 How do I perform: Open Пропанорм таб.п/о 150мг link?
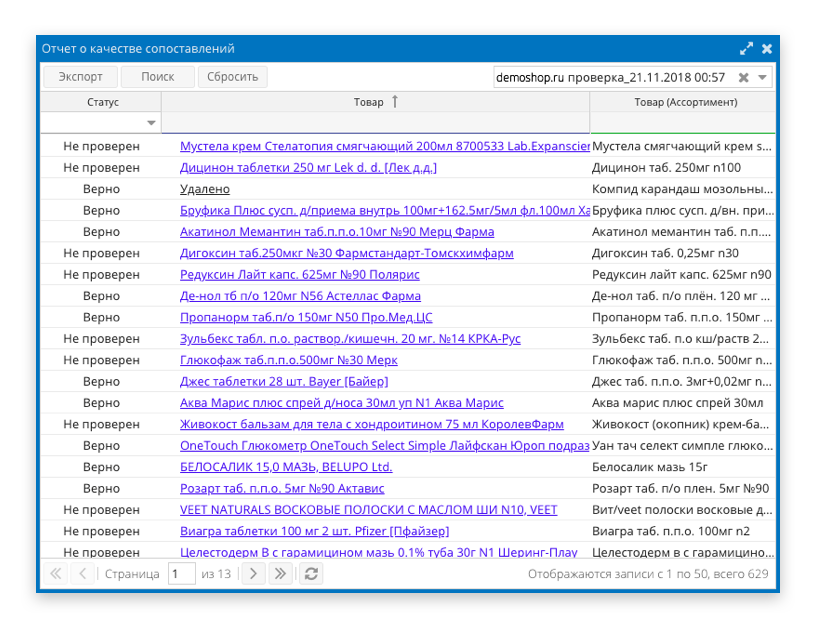[x=306, y=318]
